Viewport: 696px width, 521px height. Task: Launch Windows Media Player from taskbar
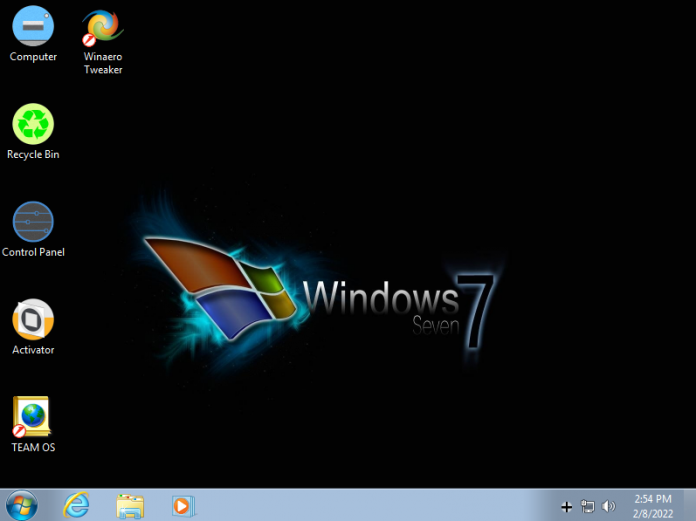(183, 506)
